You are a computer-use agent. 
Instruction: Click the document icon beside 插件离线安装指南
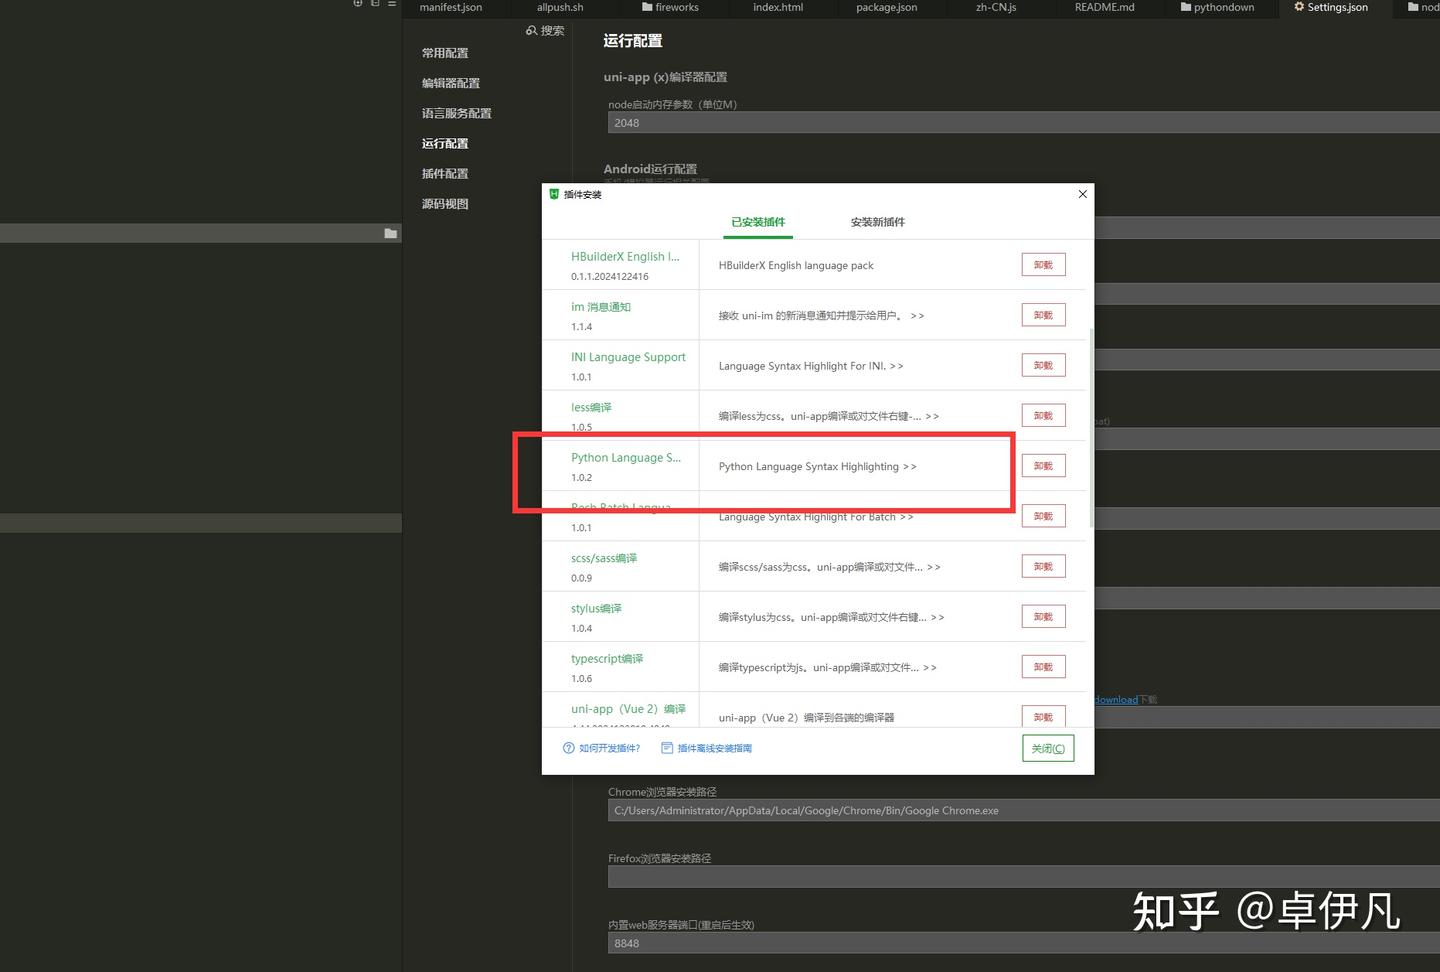point(665,748)
